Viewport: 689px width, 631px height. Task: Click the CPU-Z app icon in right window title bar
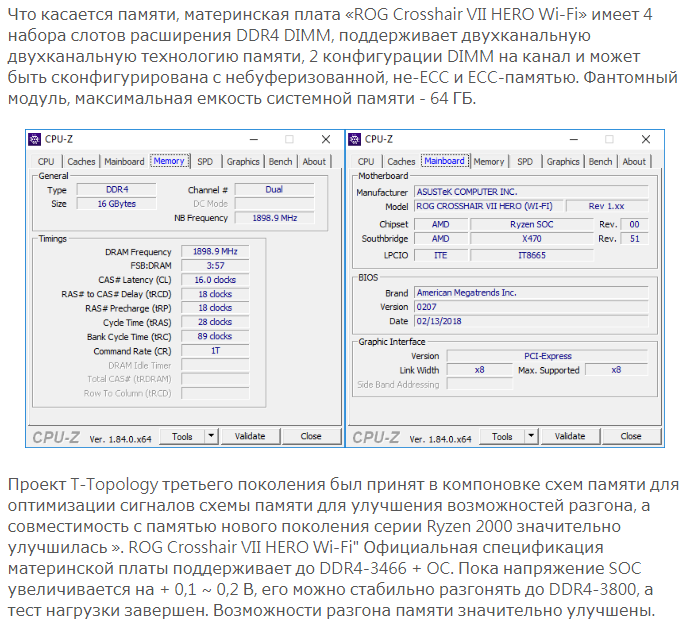[354, 140]
